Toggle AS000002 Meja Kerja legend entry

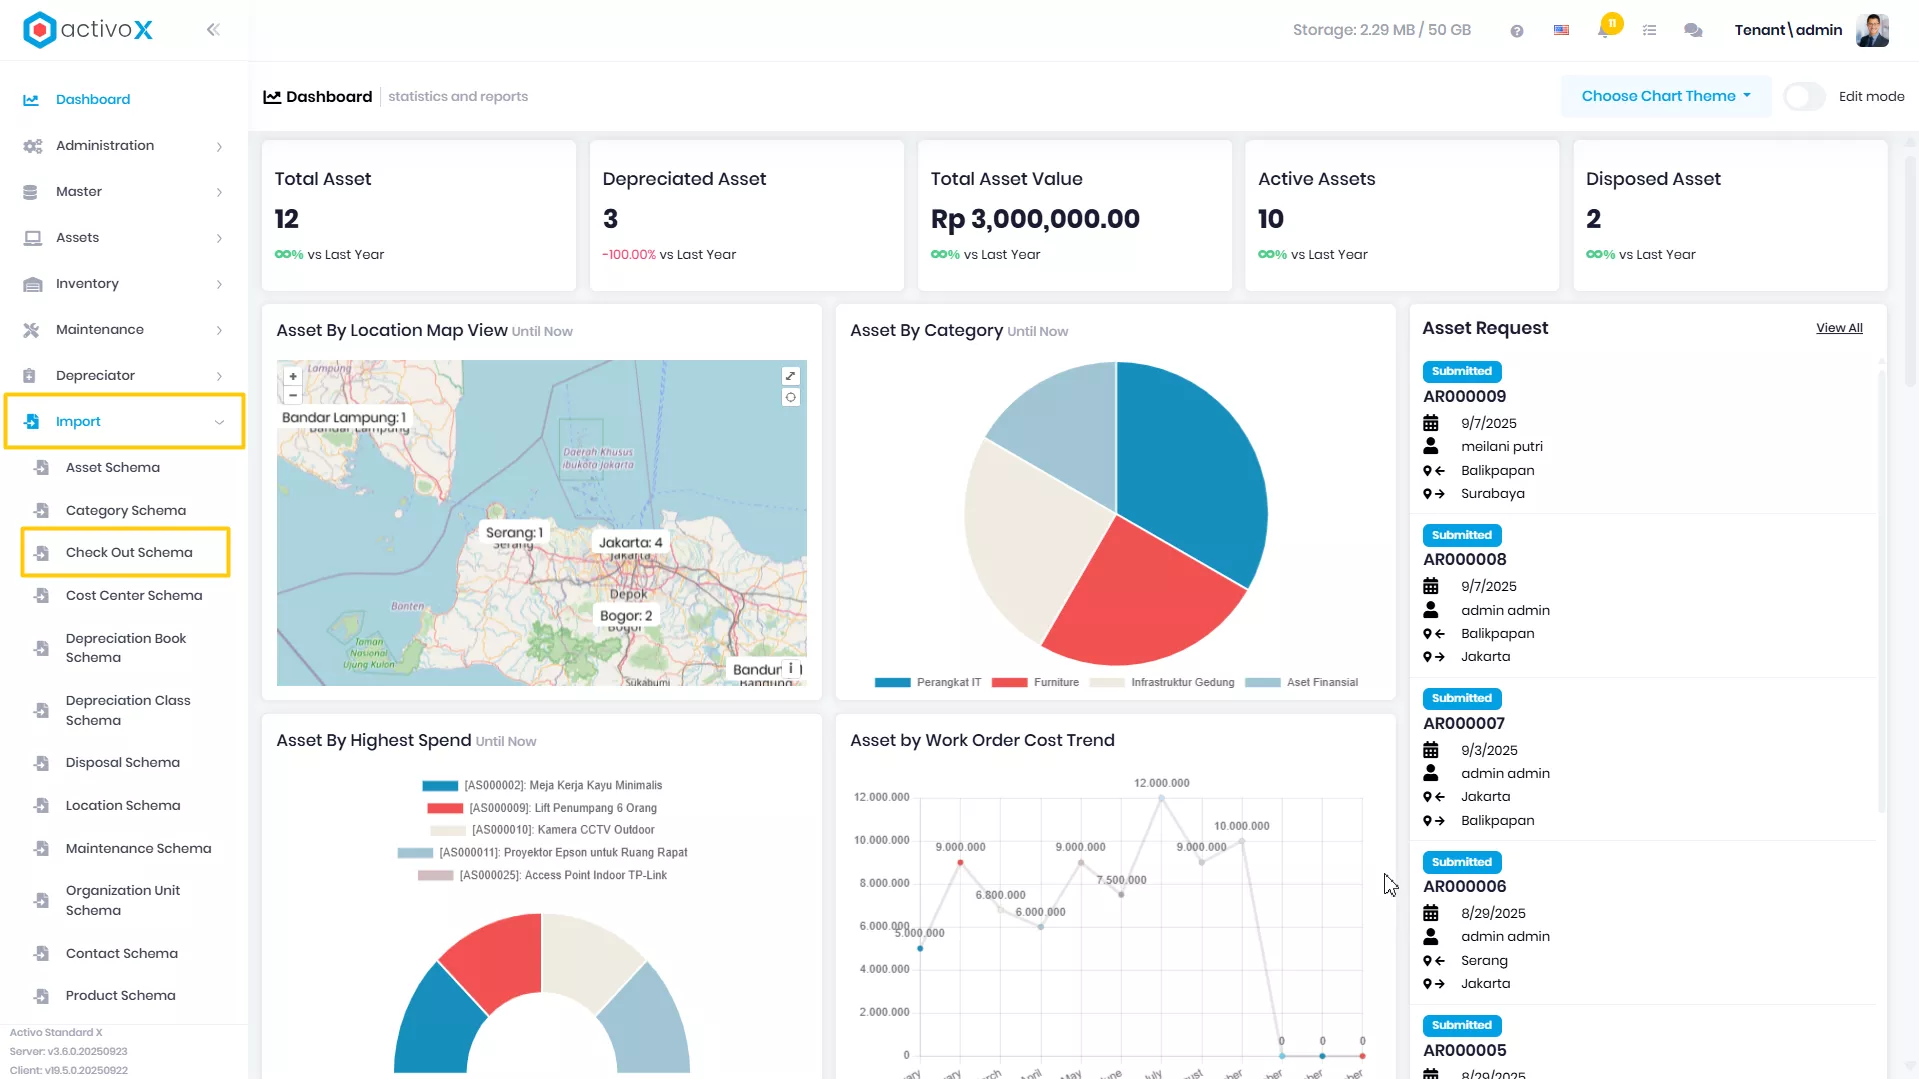click(x=542, y=786)
